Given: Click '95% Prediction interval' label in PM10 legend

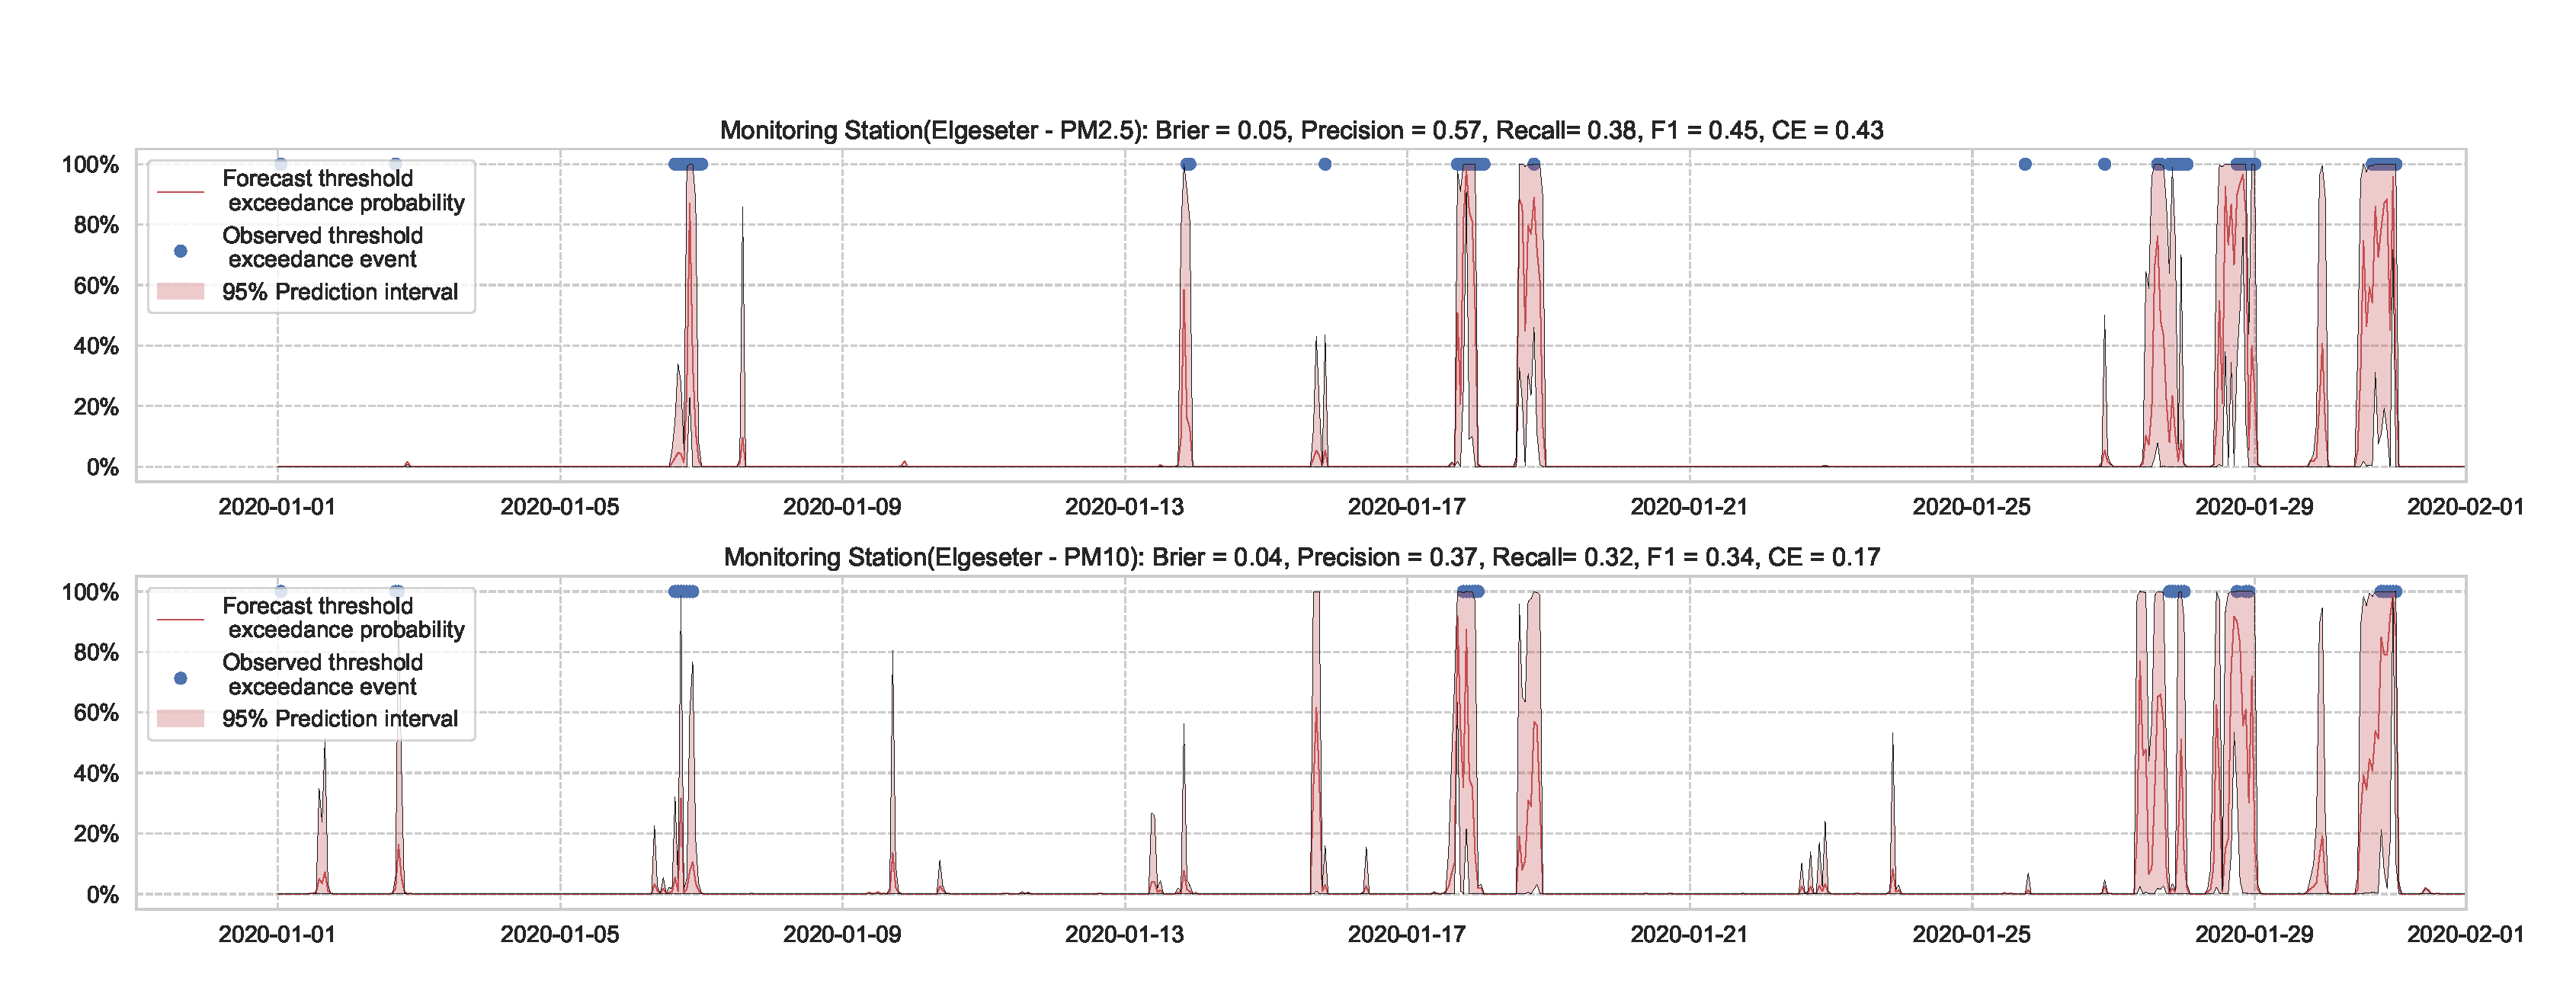Looking at the screenshot, I should click(x=340, y=719).
